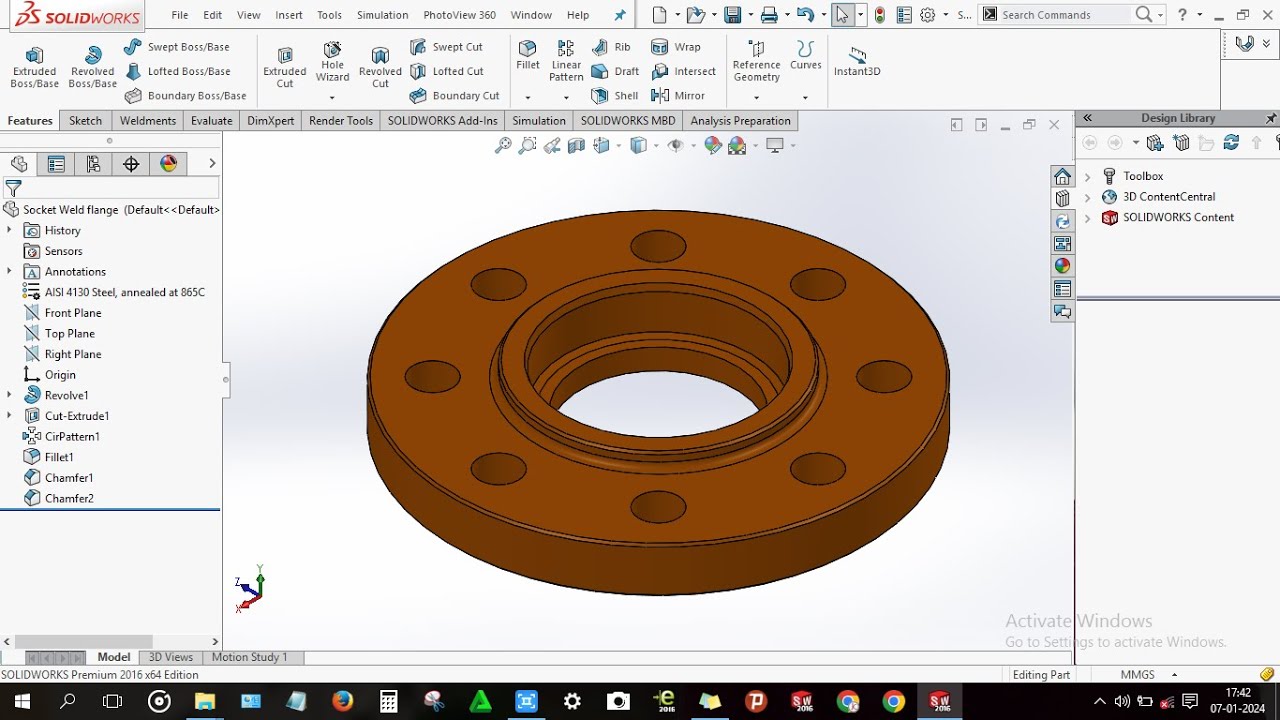The image size is (1280, 720).
Task: Expand the Cut-Extrude1 feature
Action: click(x=9, y=415)
